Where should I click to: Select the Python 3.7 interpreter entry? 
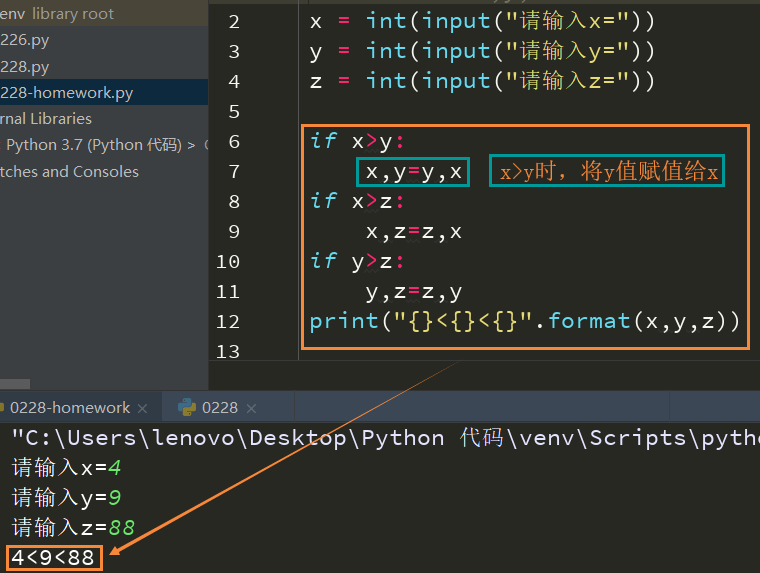[93, 144]
